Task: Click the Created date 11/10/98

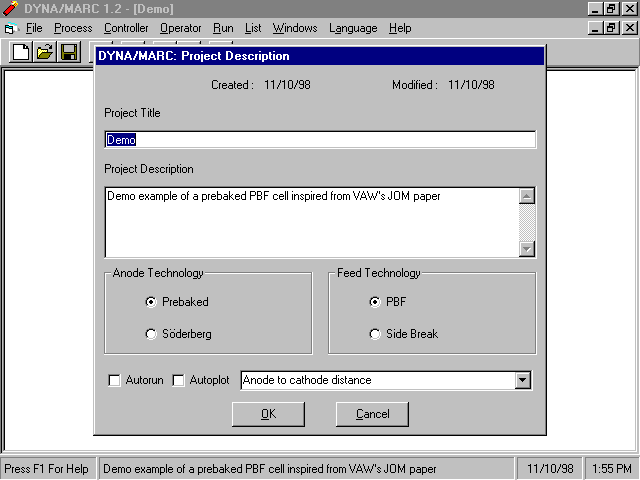Action: (x=287, y=85)
